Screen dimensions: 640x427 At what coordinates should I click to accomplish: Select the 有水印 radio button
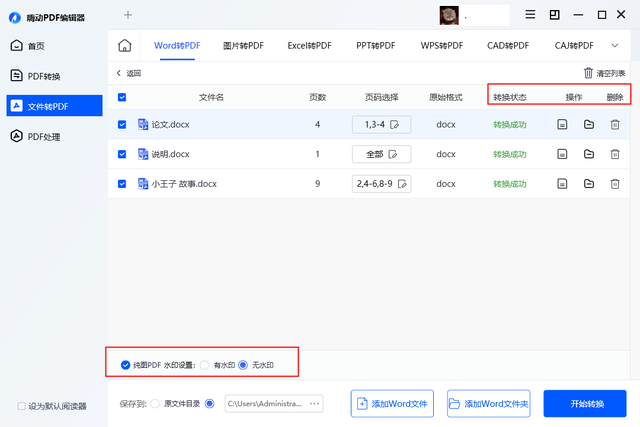point(204,365)
